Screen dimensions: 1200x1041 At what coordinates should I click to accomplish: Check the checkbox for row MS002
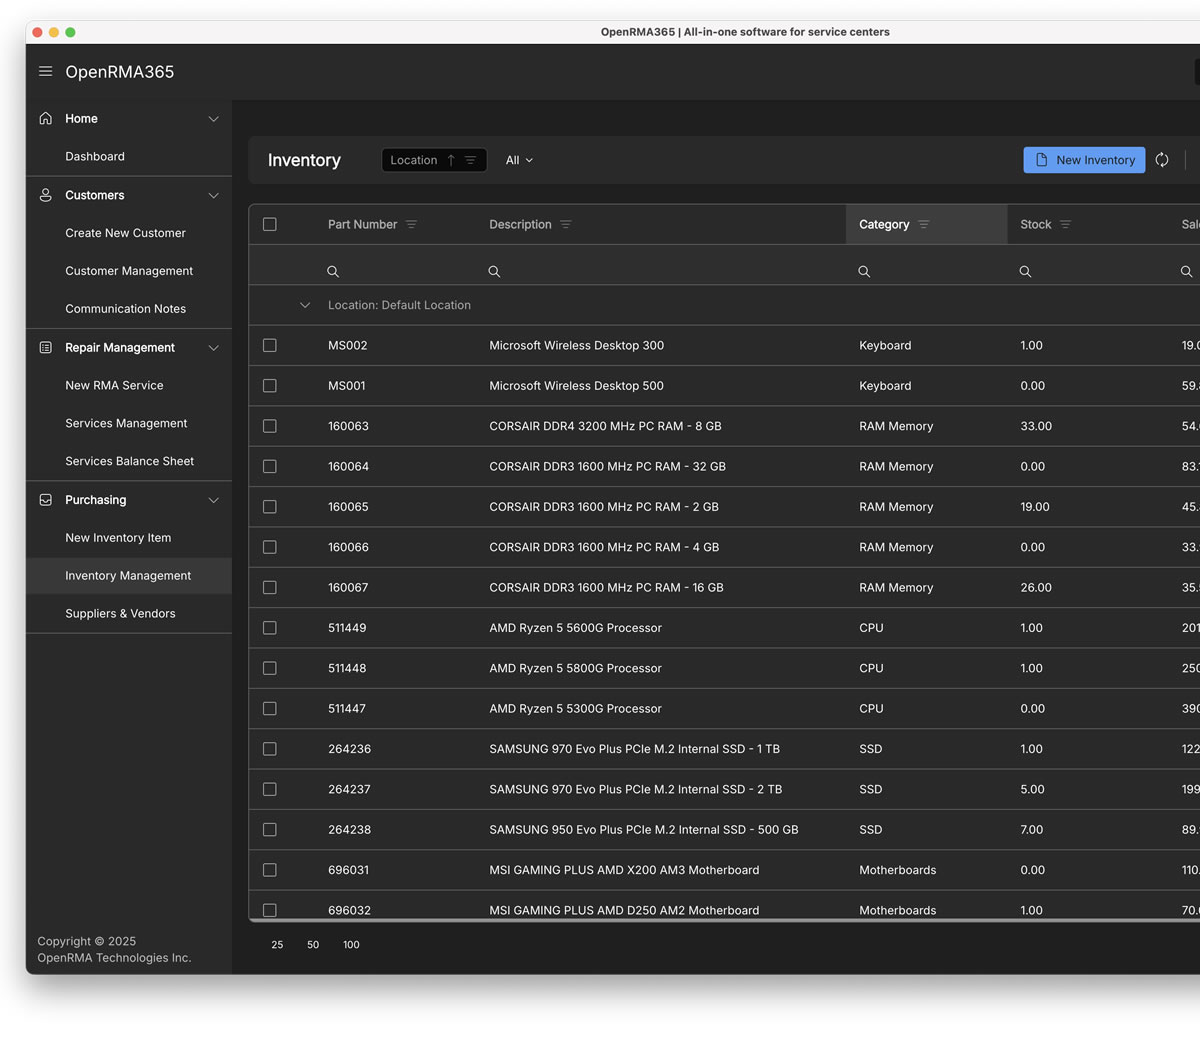269,345
